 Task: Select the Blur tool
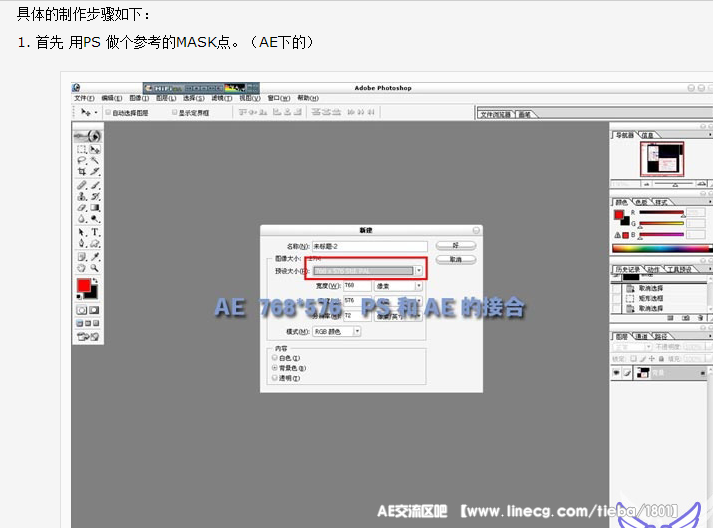(82, 219)
